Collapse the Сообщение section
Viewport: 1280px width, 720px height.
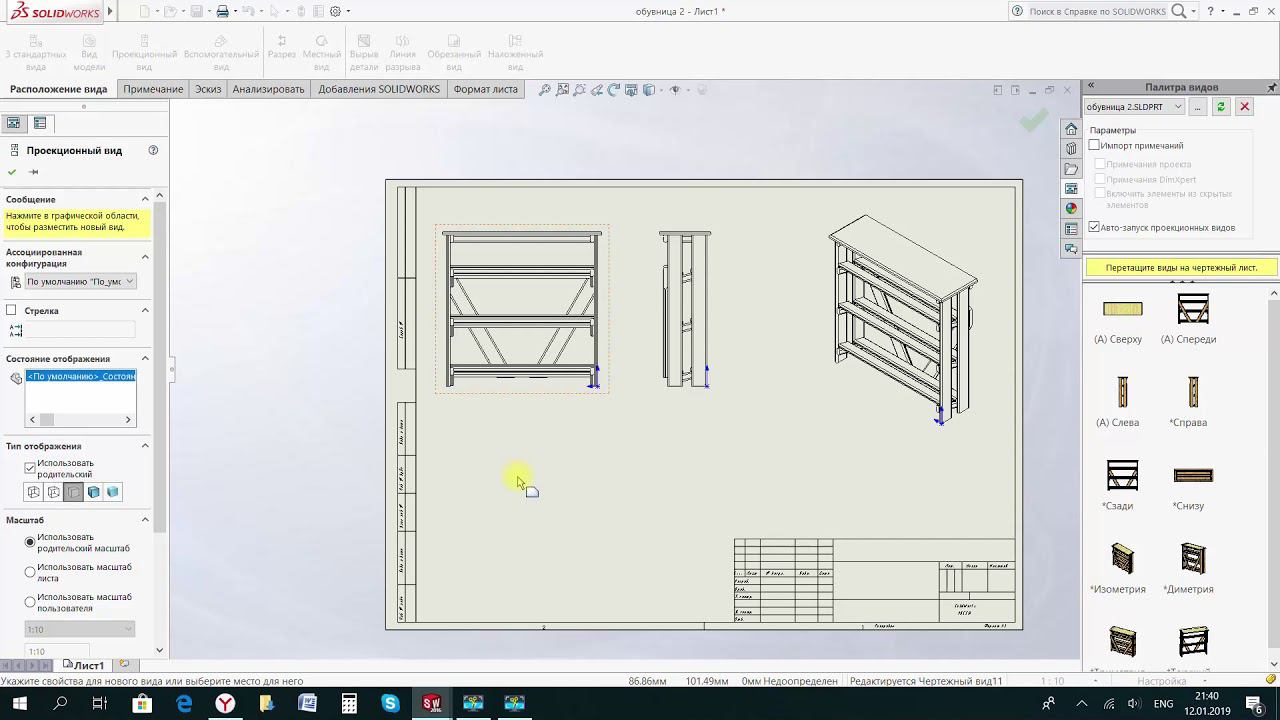pyautogui.click(x=145, y=198)
